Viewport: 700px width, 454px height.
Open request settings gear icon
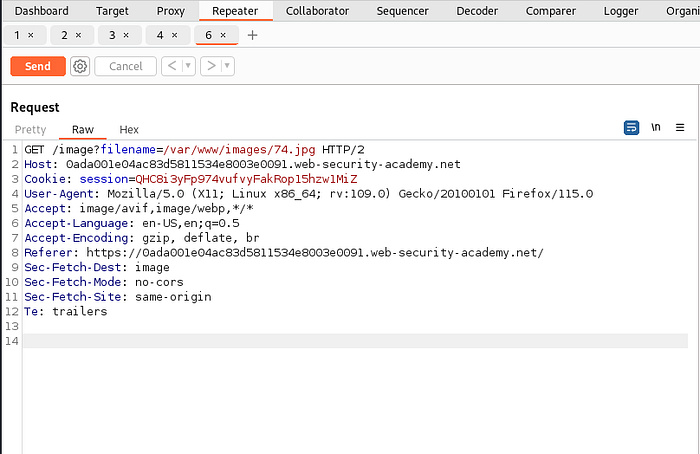[x=80, y=66]
